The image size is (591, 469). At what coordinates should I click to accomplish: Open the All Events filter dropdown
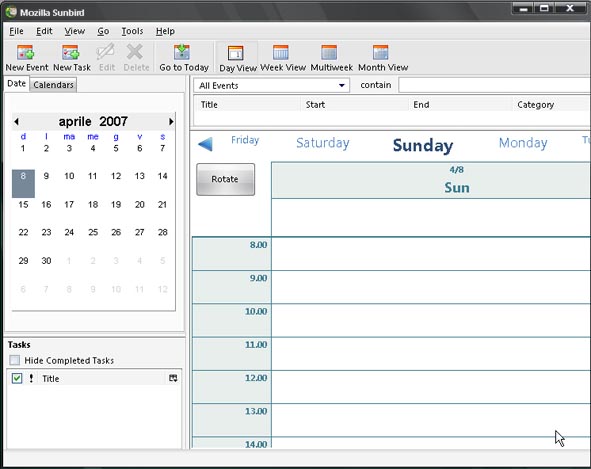[271, 86]
